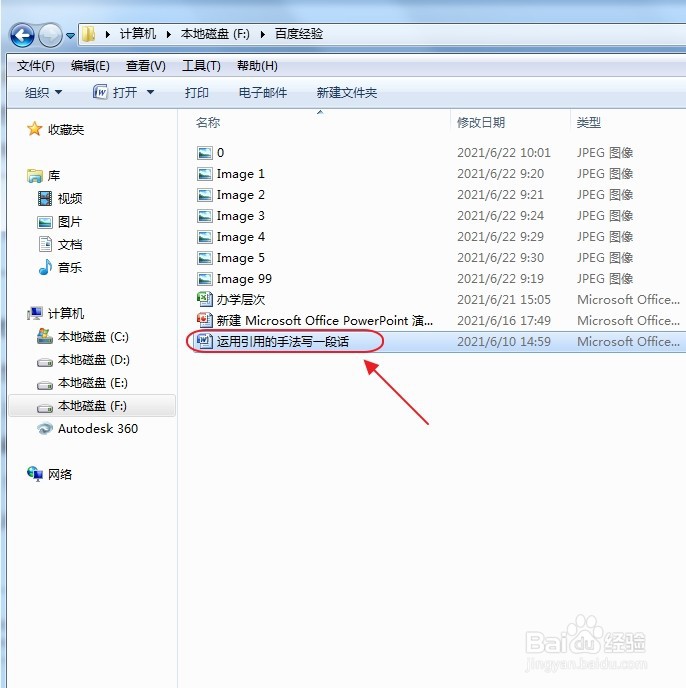Select the 新建 Microsoft Office PowerPoint file
686x688 pixels.
tap(315, 321)
